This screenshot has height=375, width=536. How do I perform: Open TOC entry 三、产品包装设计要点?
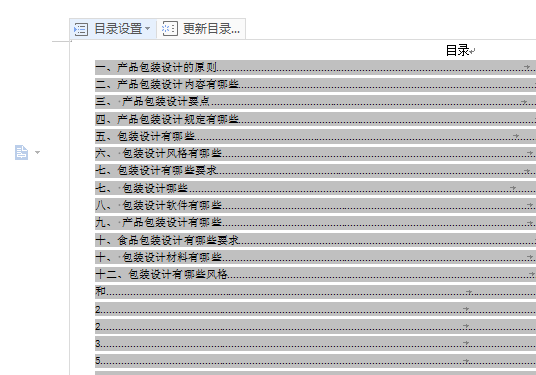pyautogui.click(x=316, y=102)
